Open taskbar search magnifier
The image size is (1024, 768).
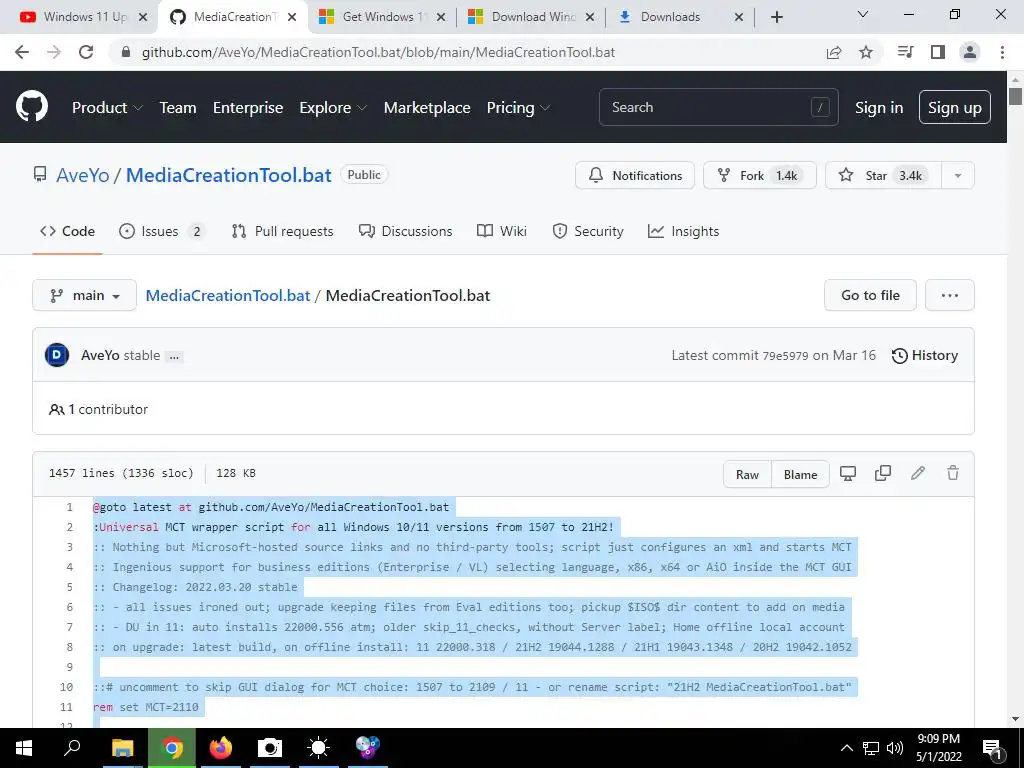tap(72, 748)
